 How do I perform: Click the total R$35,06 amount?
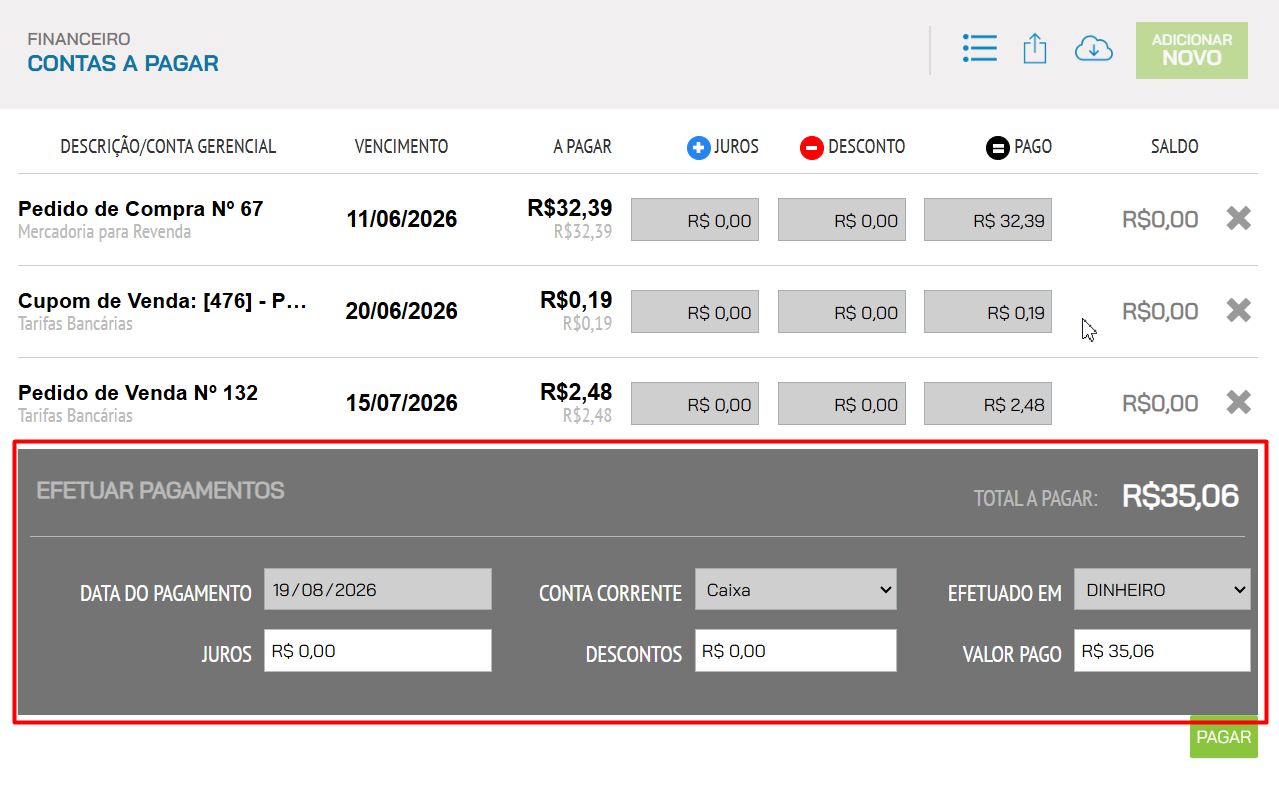tap(1181, 496)
